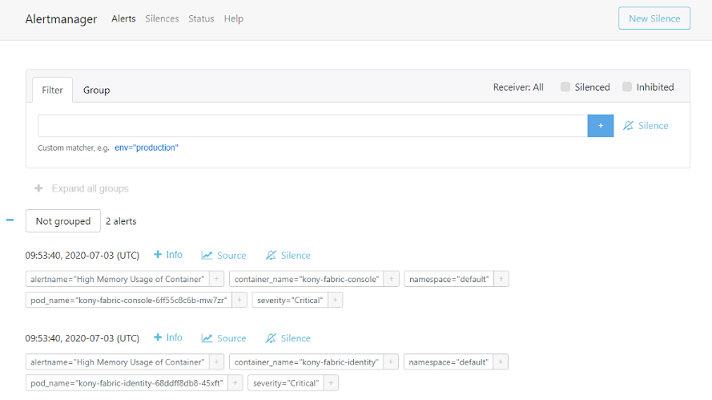712x400 pixels.
Task: Click the plus icon beside alertname label in first alert
Action: (216, 279)
